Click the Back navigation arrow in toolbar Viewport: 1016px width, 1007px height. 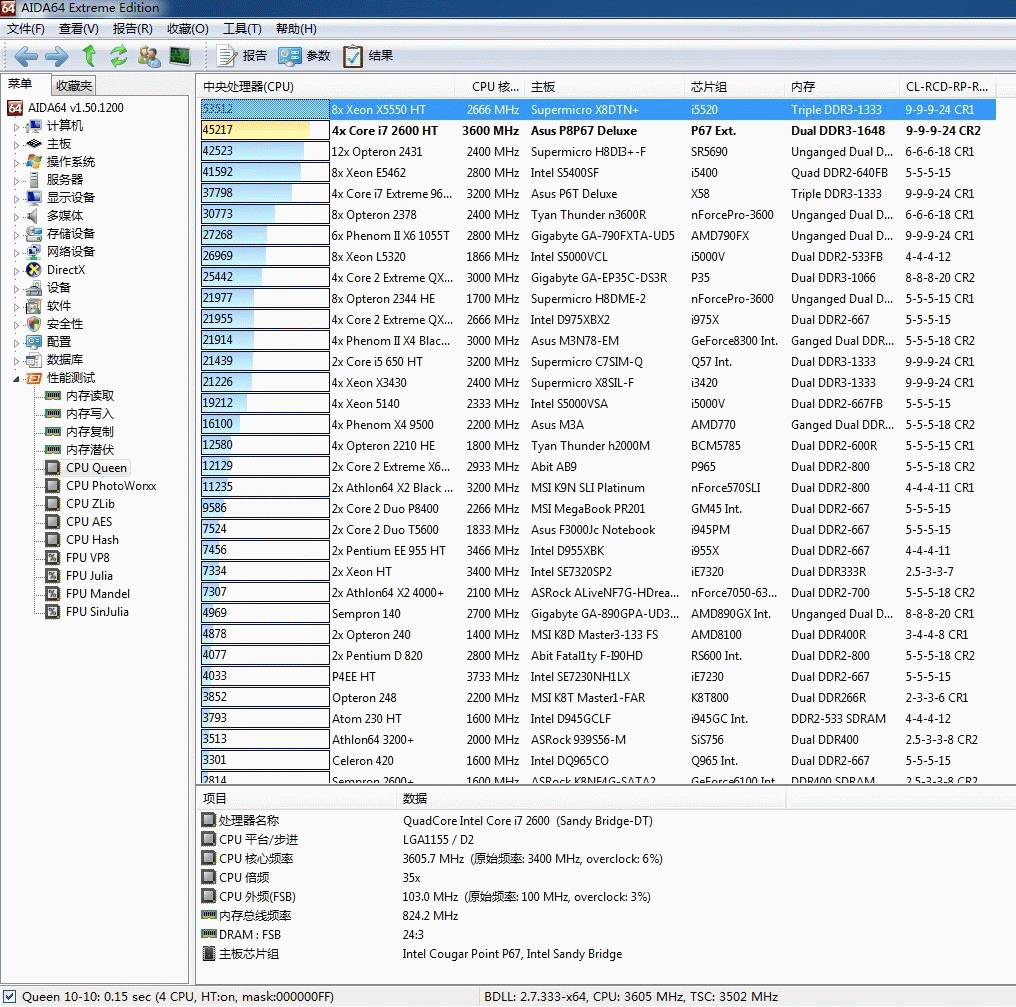26,56
